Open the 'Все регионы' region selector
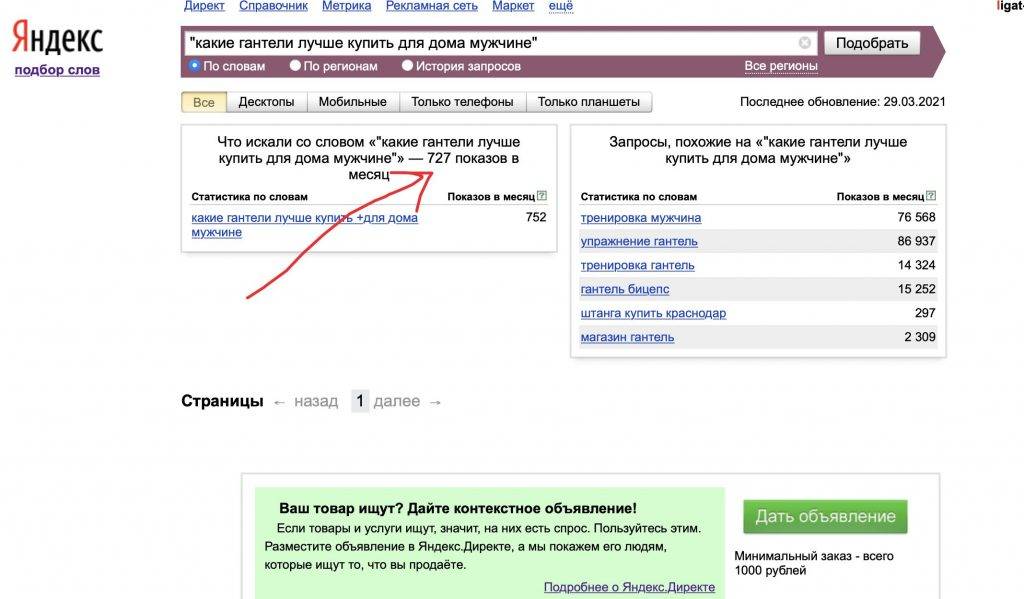Image resolution: width=1024 pixels, height=599 pixels. (x=780, y=66)
